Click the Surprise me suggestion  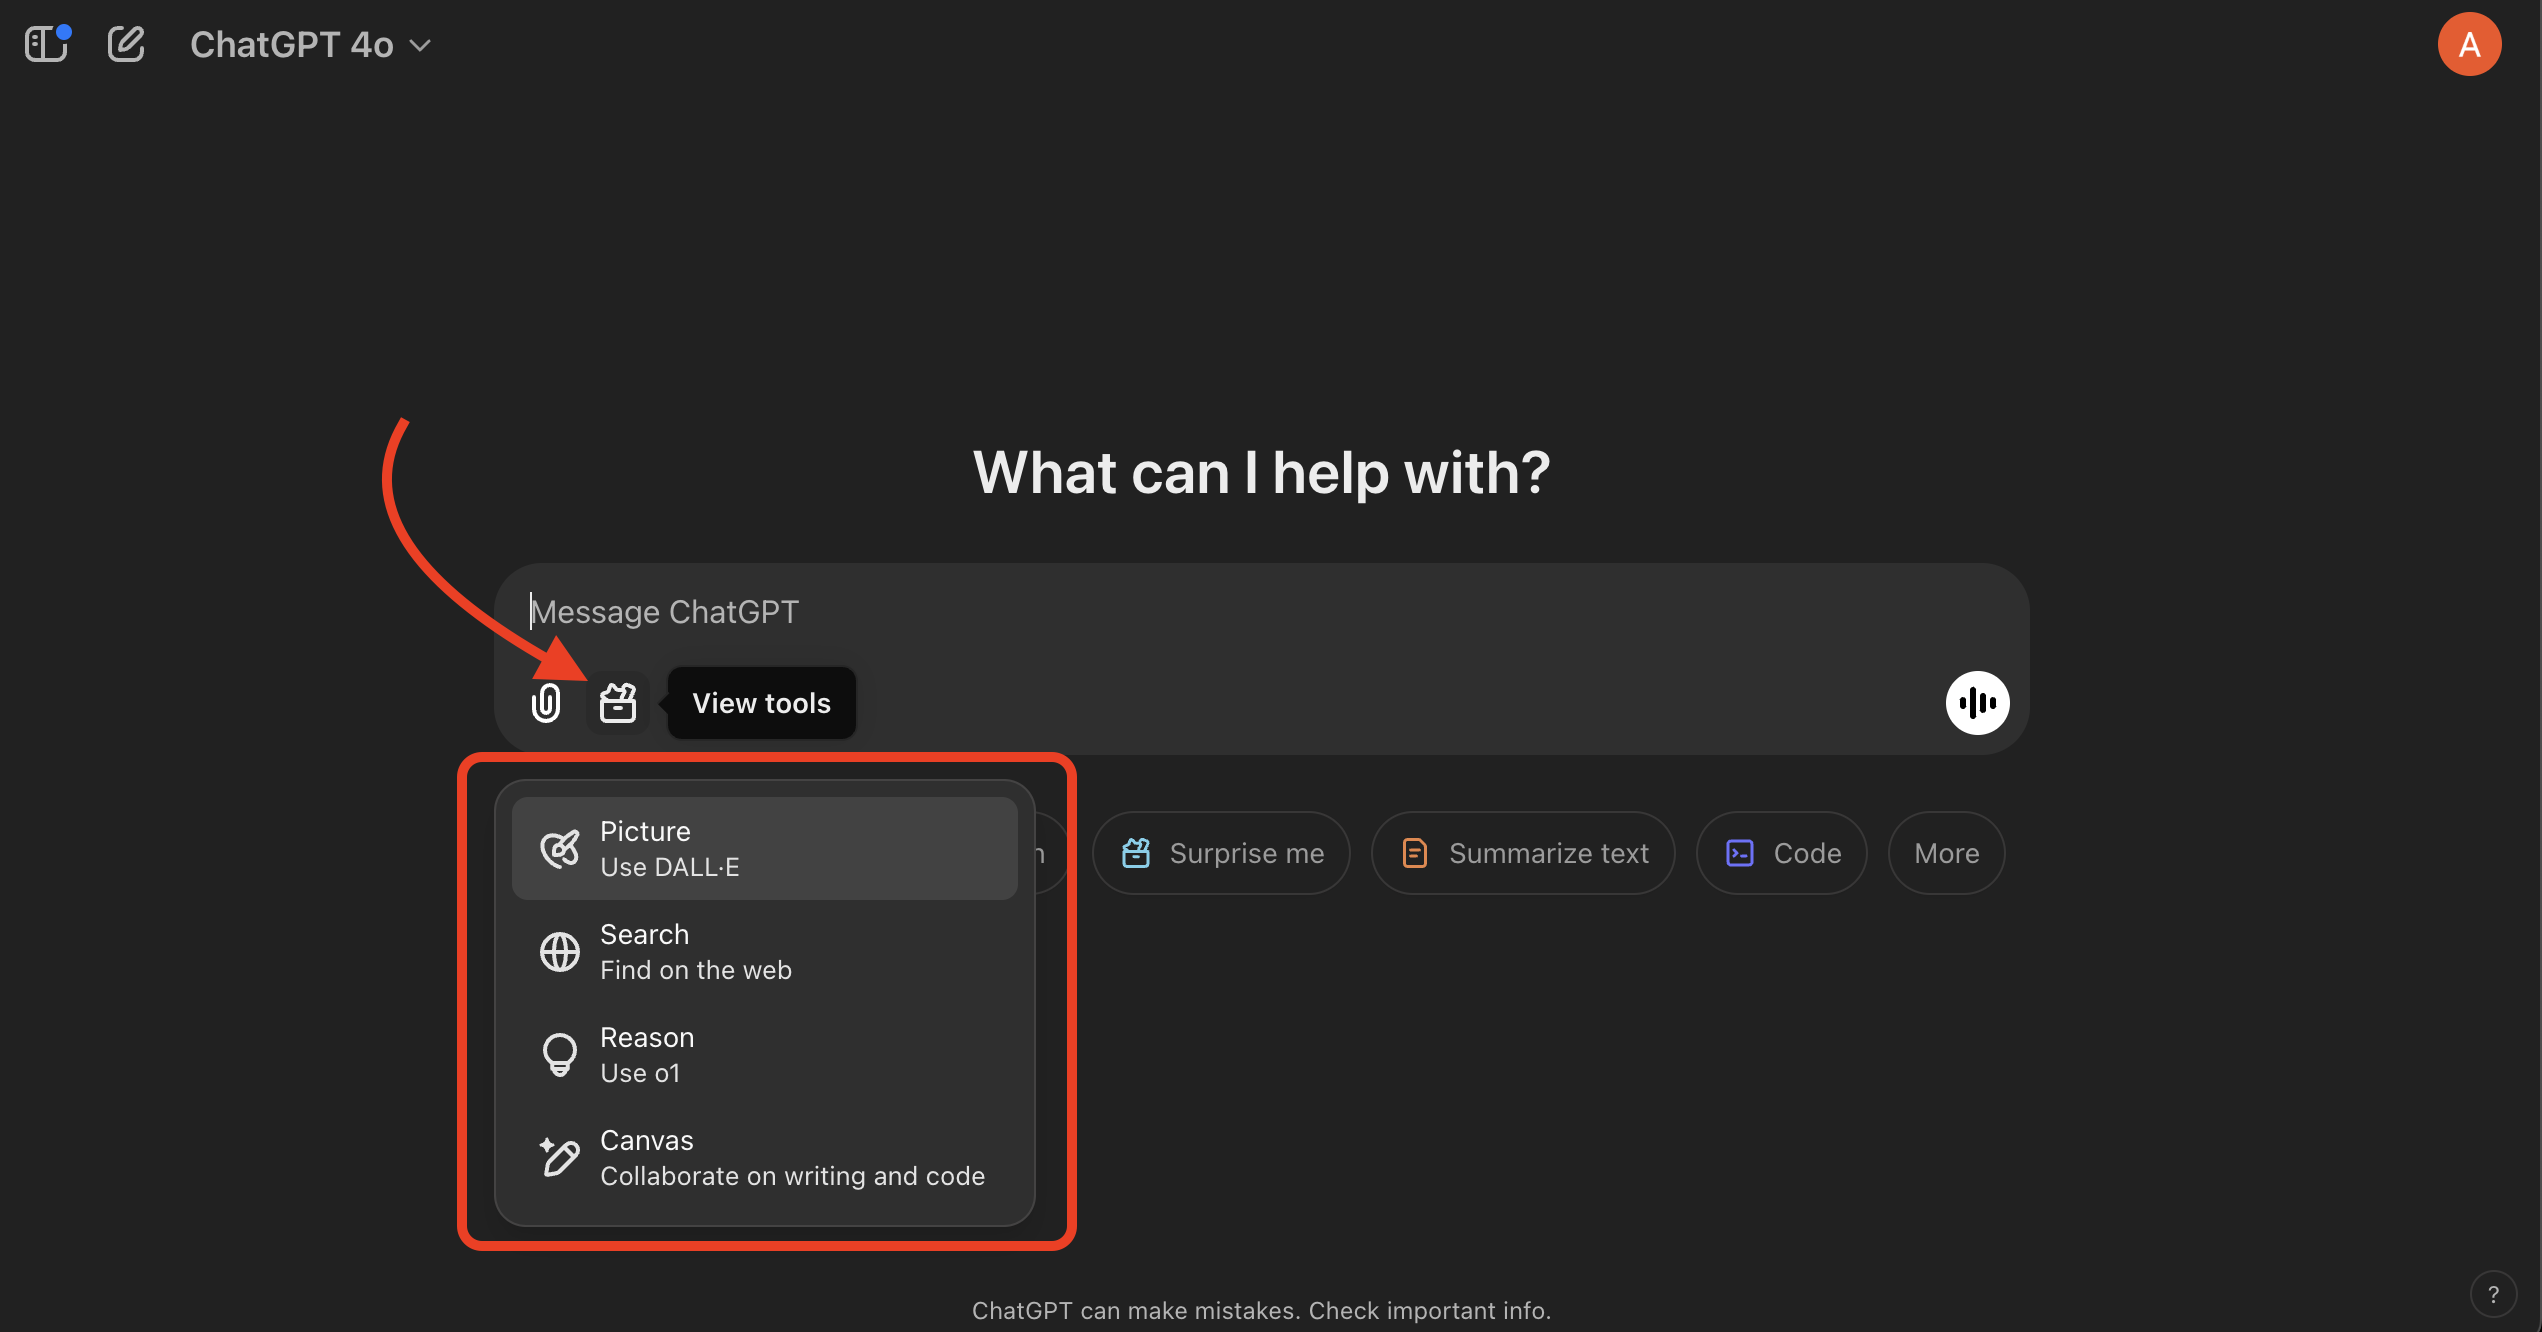pos(1222,853)
